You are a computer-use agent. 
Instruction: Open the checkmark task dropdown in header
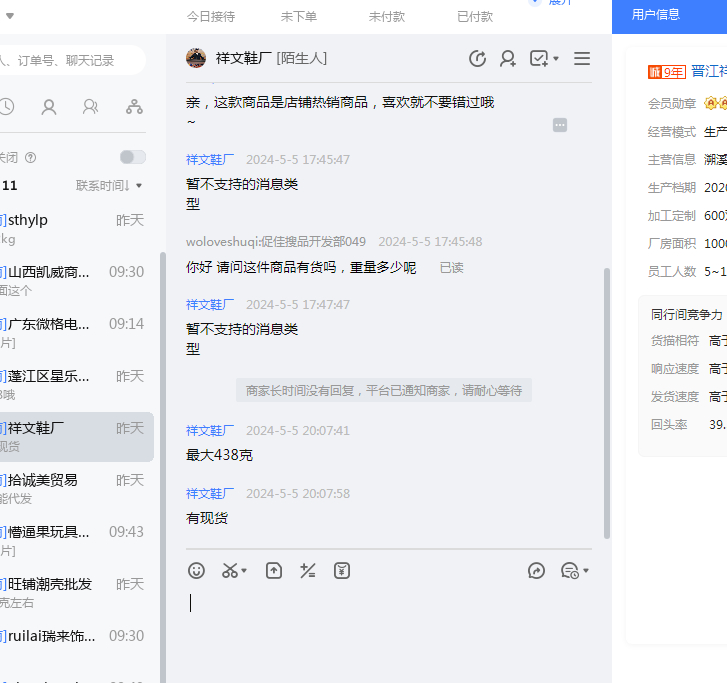[545, 59]
